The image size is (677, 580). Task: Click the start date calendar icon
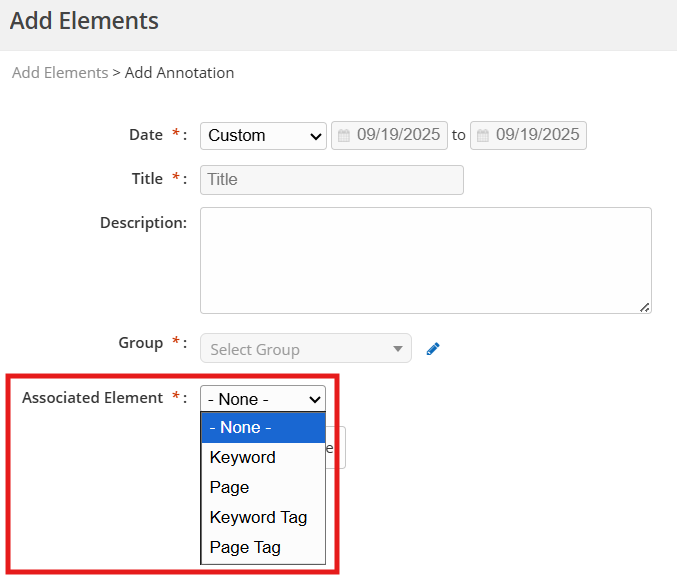(x=344, y=135)
